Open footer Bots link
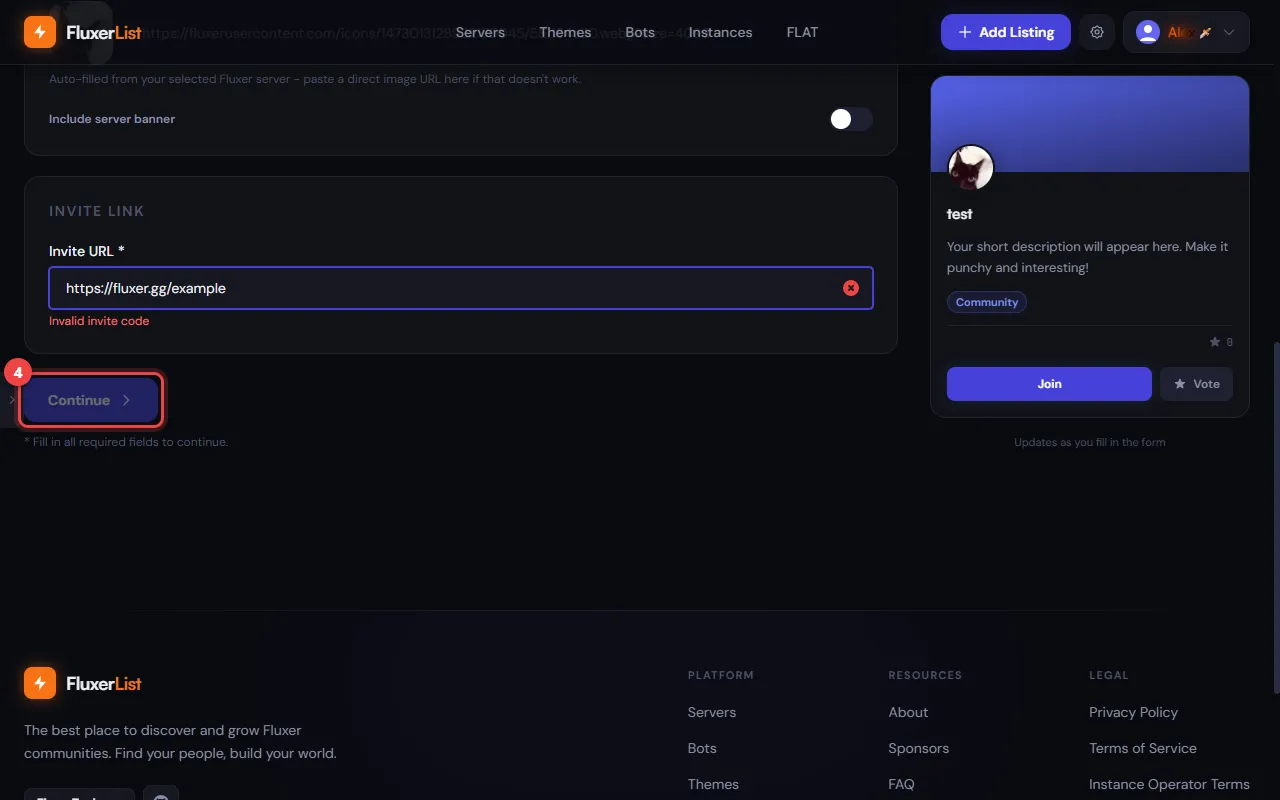This screenshot has width=1280, height=800. tap(702, 748)
